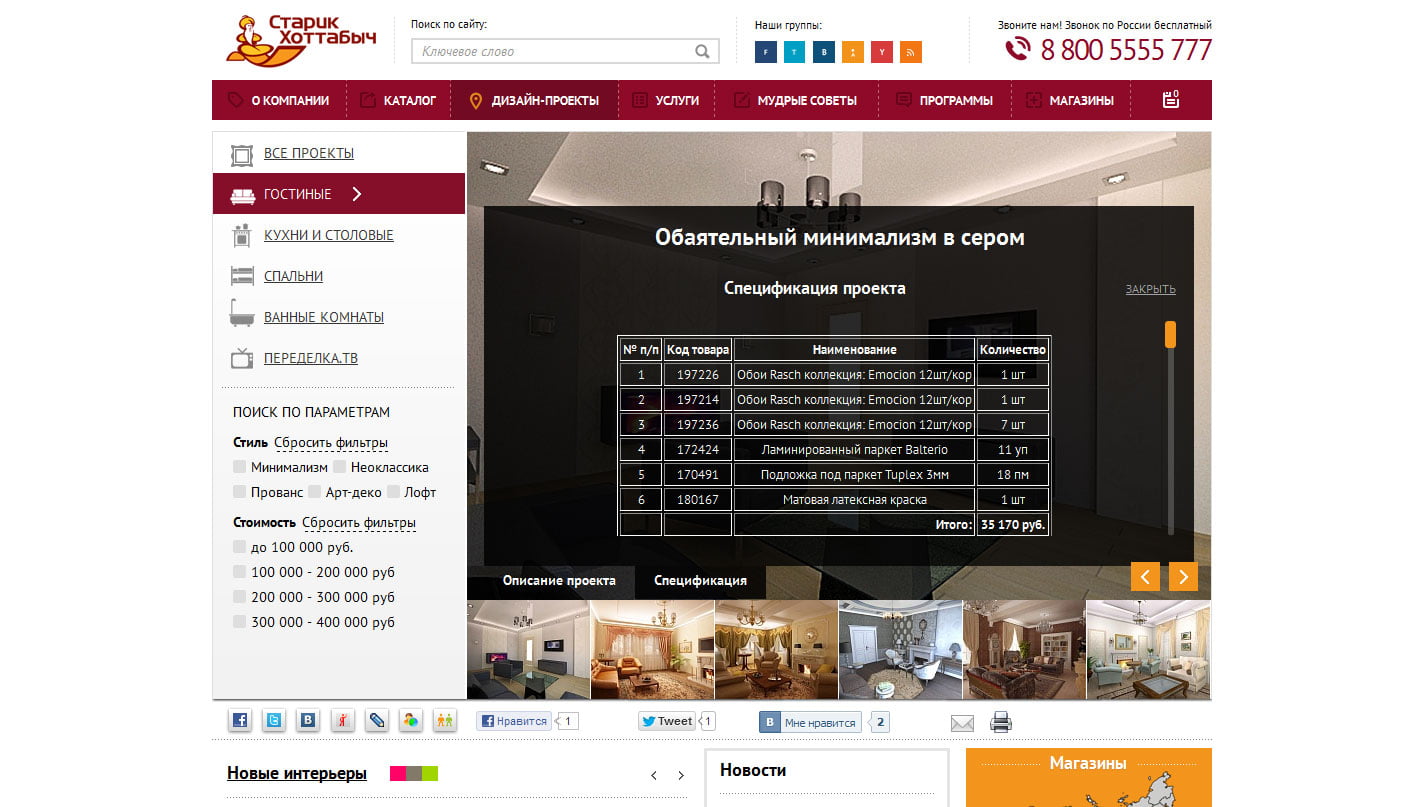Screen dimensions: 1423x807
Task: Open the YouTube group icon in header
Action: pyautogui.click(x=881, y=52)
